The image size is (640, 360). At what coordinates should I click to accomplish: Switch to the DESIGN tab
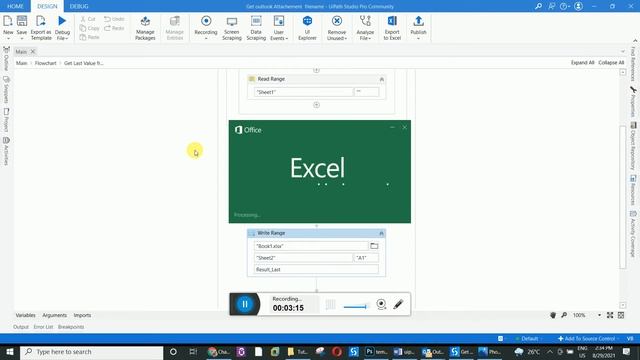coord(47,6)
